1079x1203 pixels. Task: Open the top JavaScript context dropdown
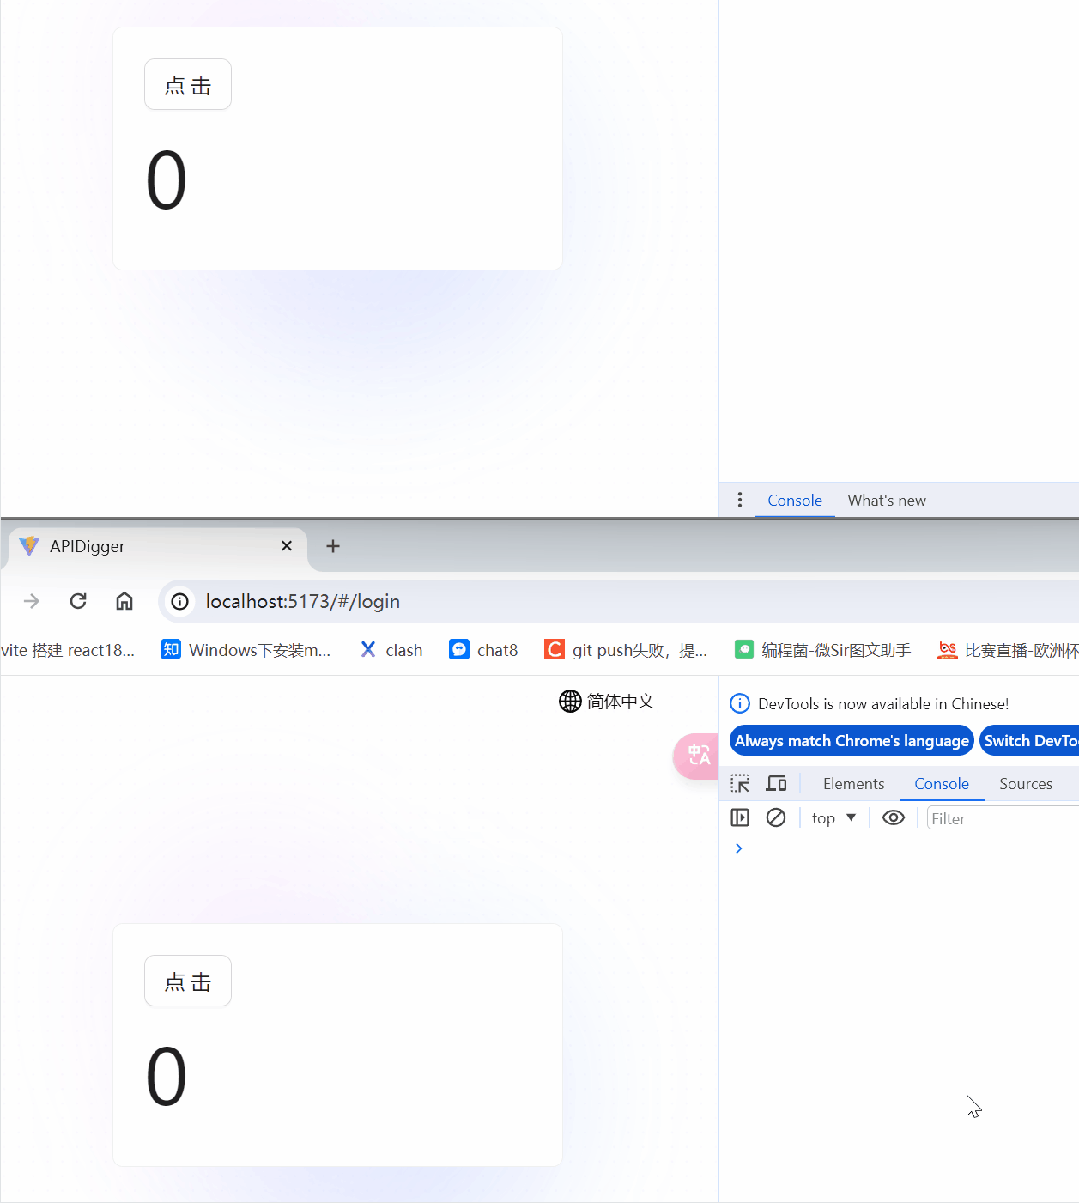coord(834,818)
